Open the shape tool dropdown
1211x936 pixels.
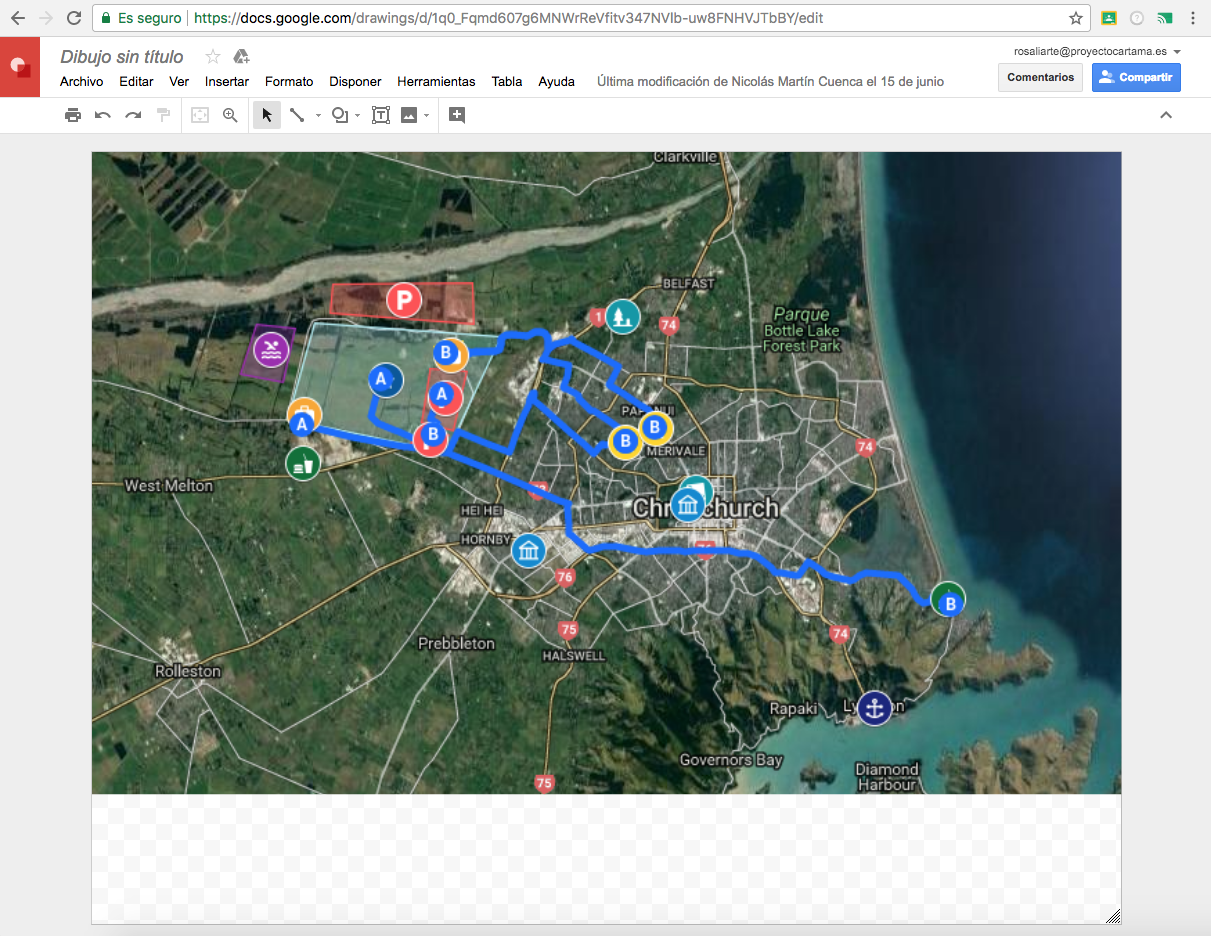click(x=357, y=116)
